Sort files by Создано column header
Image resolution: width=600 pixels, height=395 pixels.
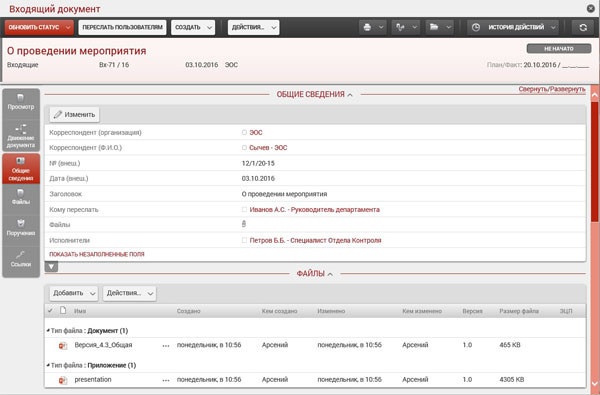189,311
